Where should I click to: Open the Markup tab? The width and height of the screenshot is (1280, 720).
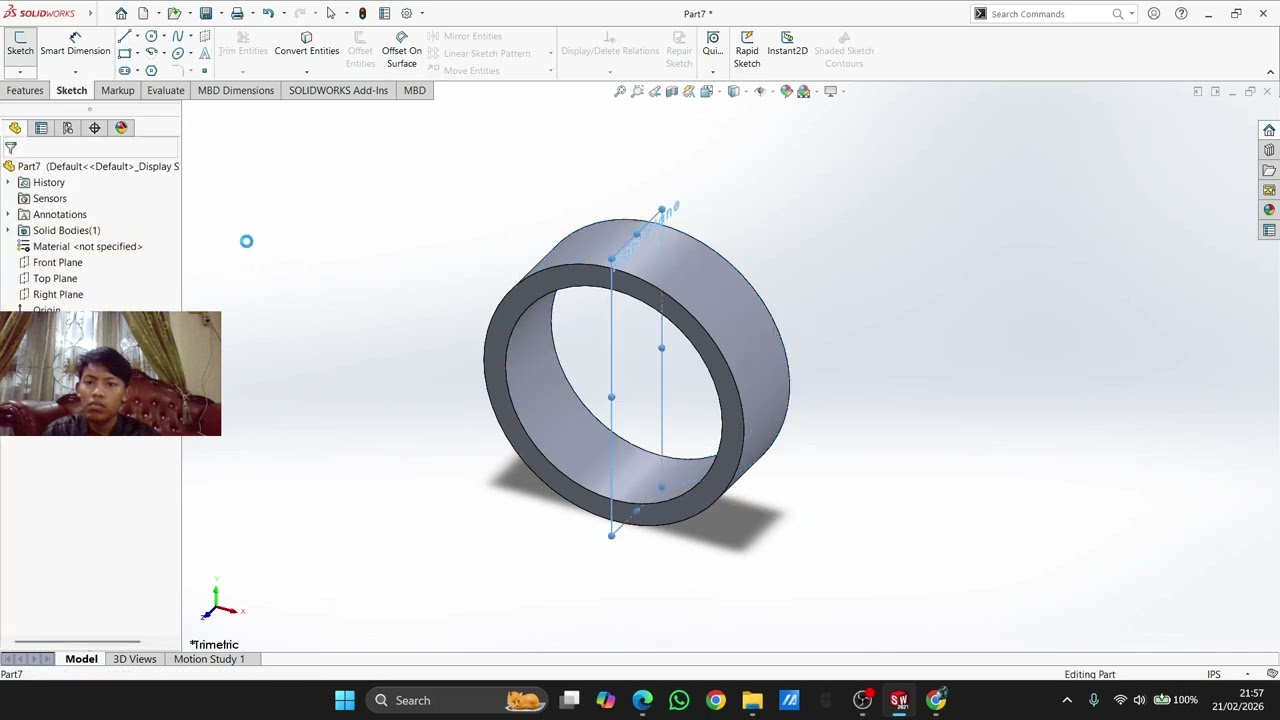(117, 90)
